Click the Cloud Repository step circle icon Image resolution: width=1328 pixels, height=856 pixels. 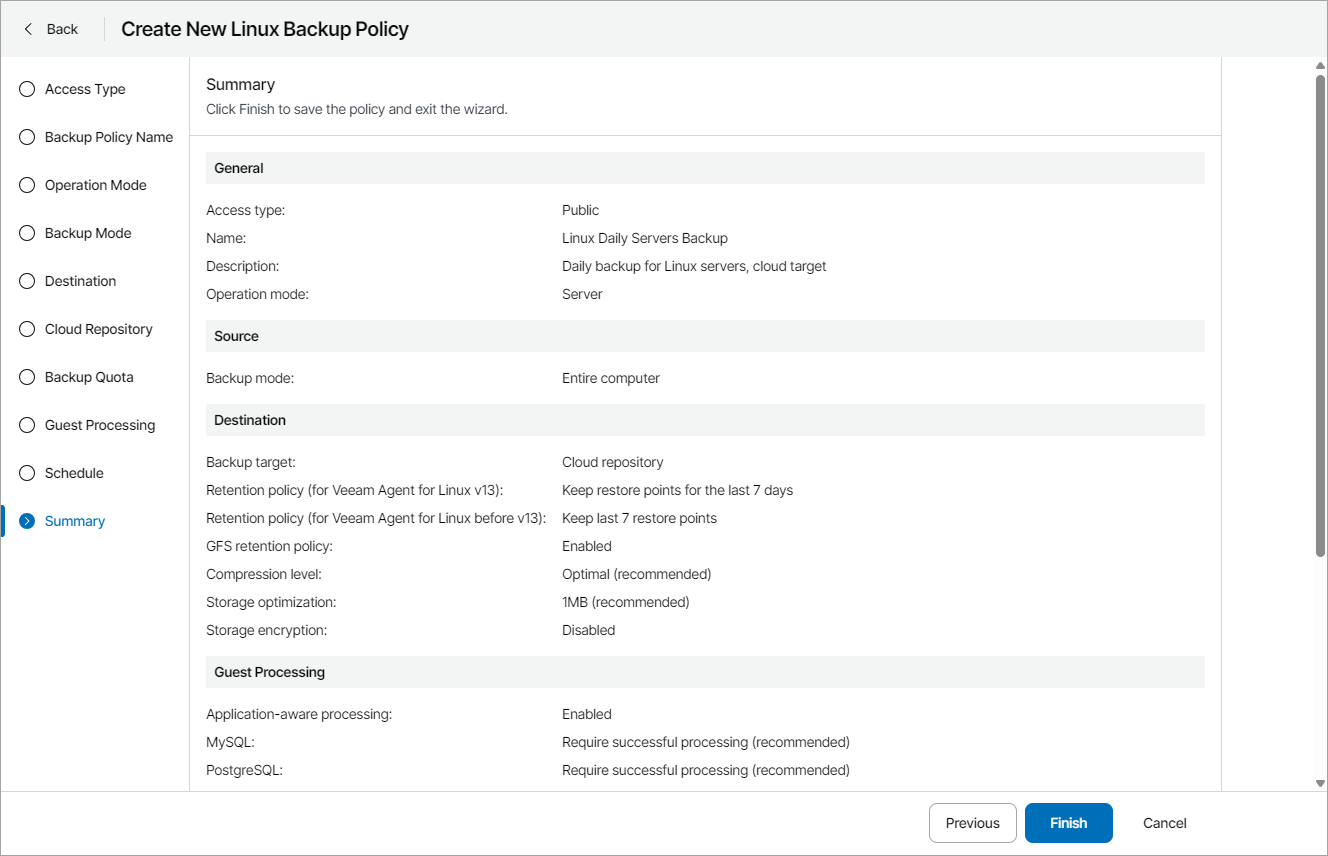coord(27,329)
